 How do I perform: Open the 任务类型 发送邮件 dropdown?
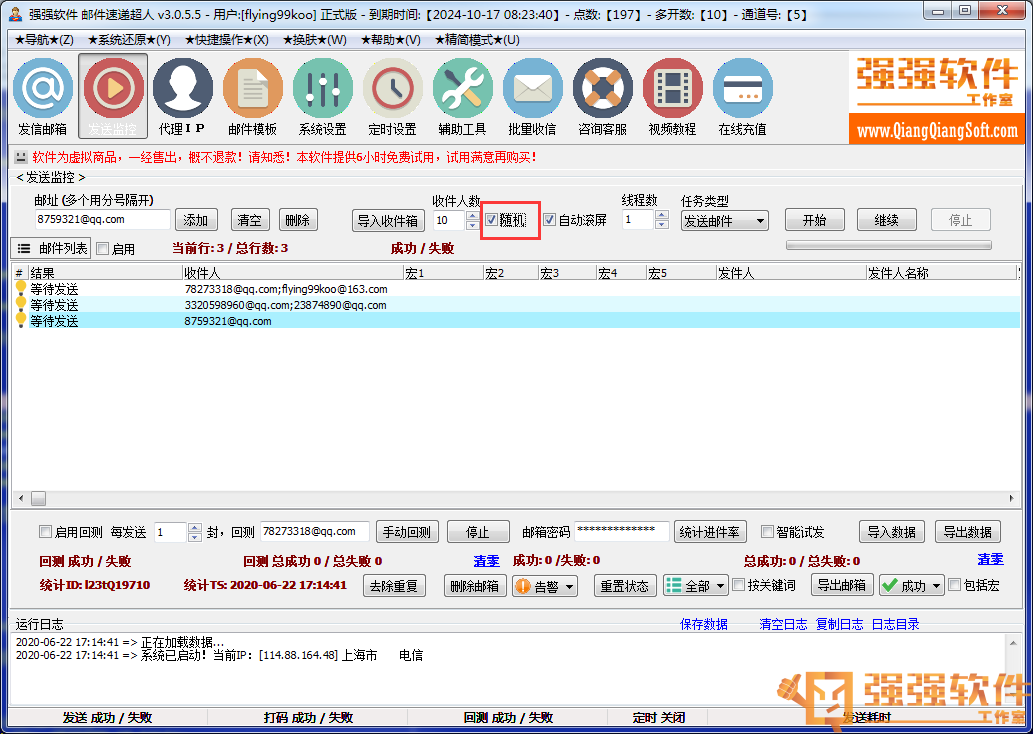[725, 221]
